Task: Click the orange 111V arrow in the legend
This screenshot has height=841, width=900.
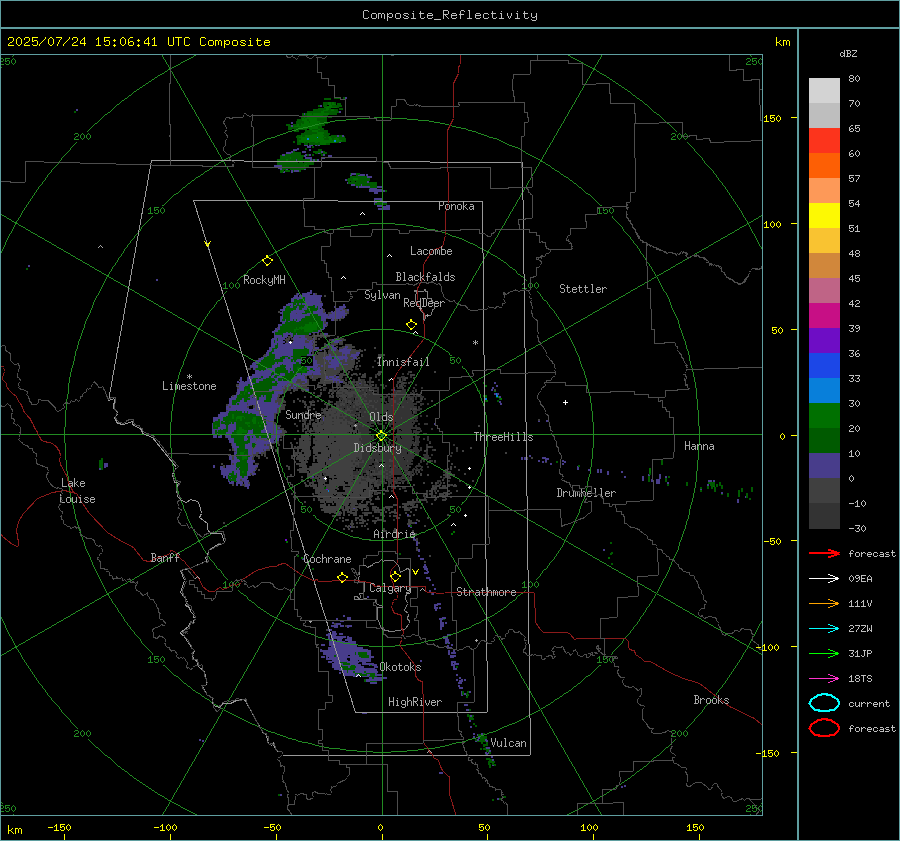Action: pos(824,603)
